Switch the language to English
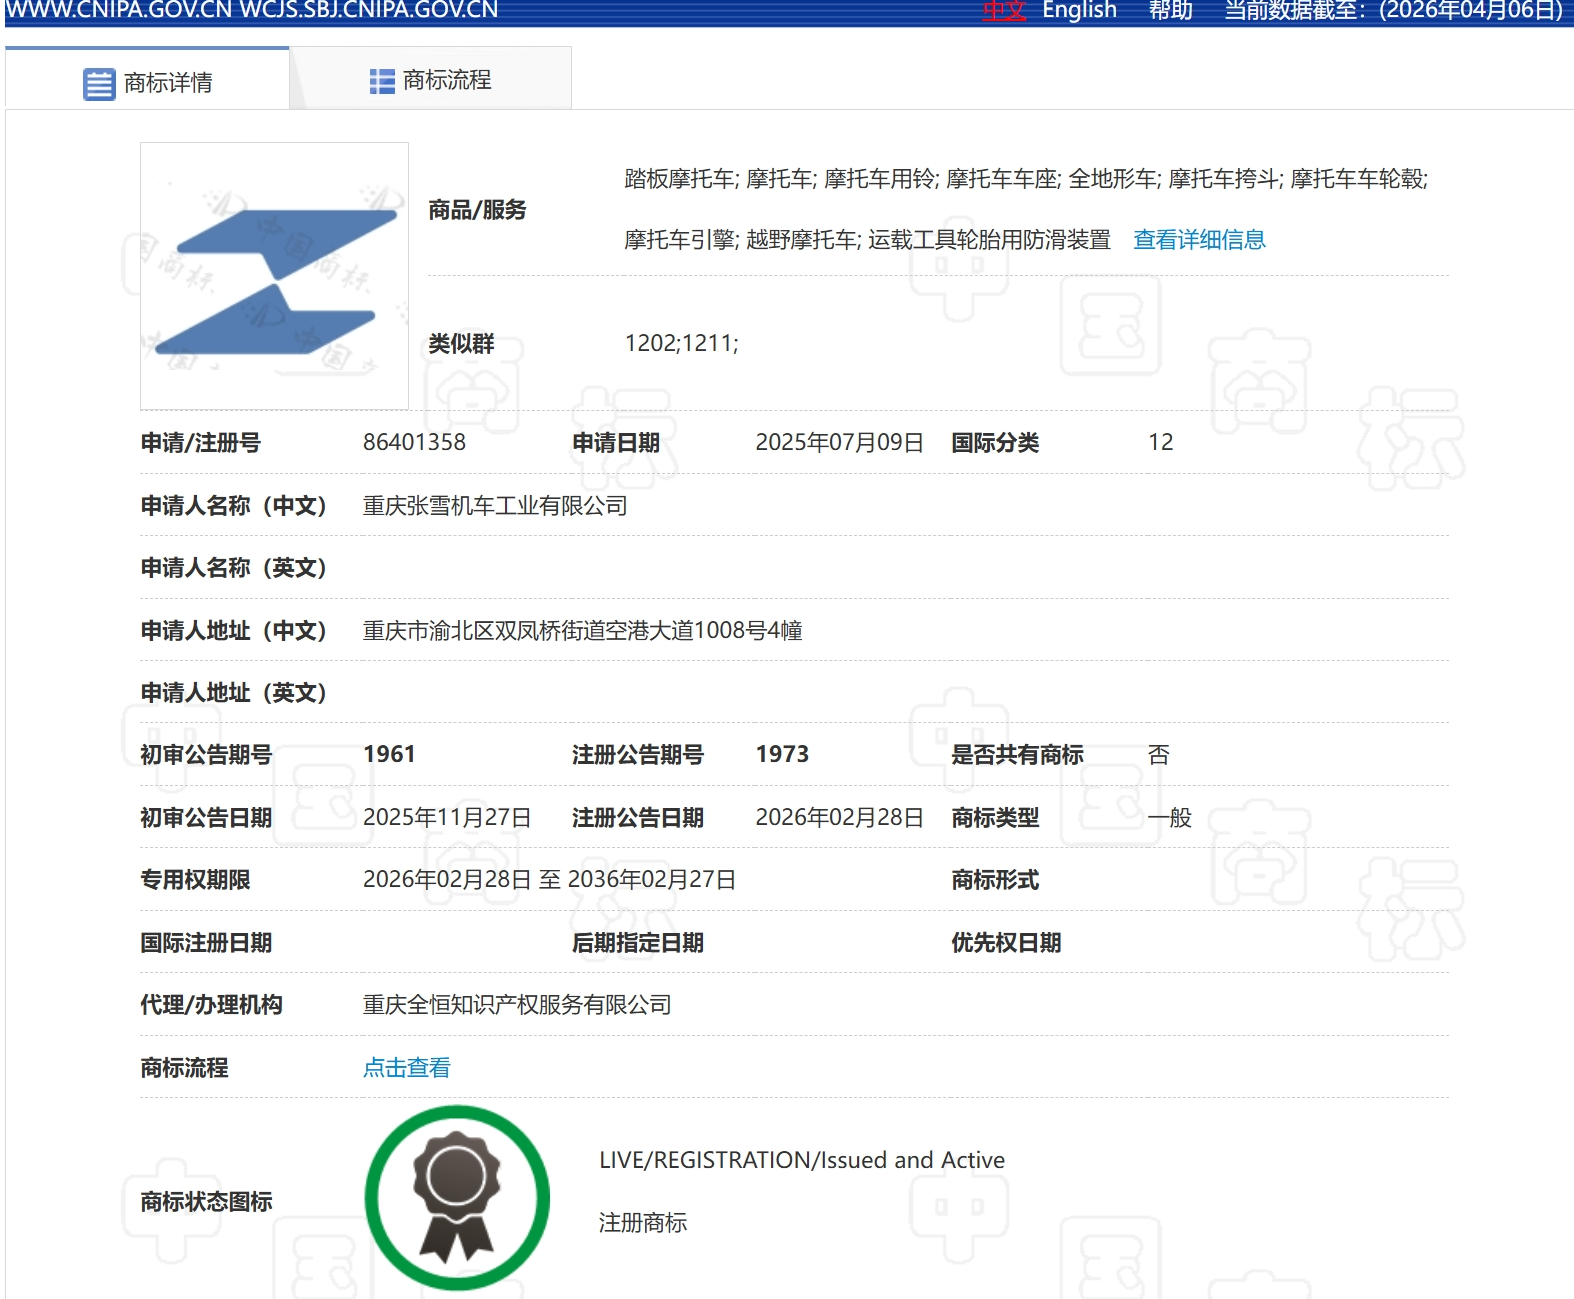 coord(1079,10)
